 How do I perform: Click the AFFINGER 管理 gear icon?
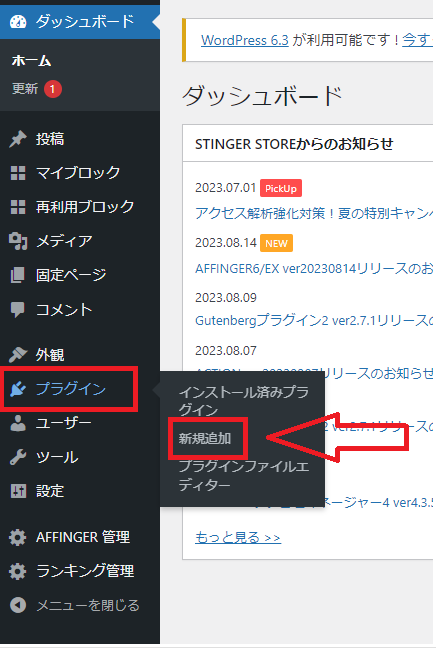[x=18, y=537]
